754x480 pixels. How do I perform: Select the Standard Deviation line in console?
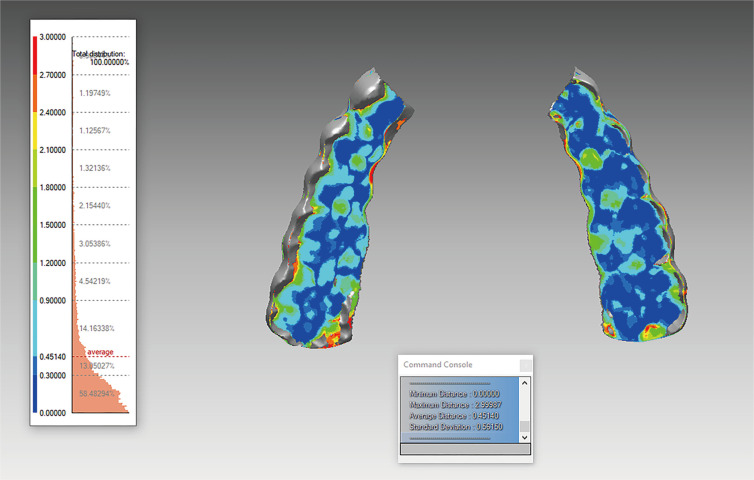456,428
